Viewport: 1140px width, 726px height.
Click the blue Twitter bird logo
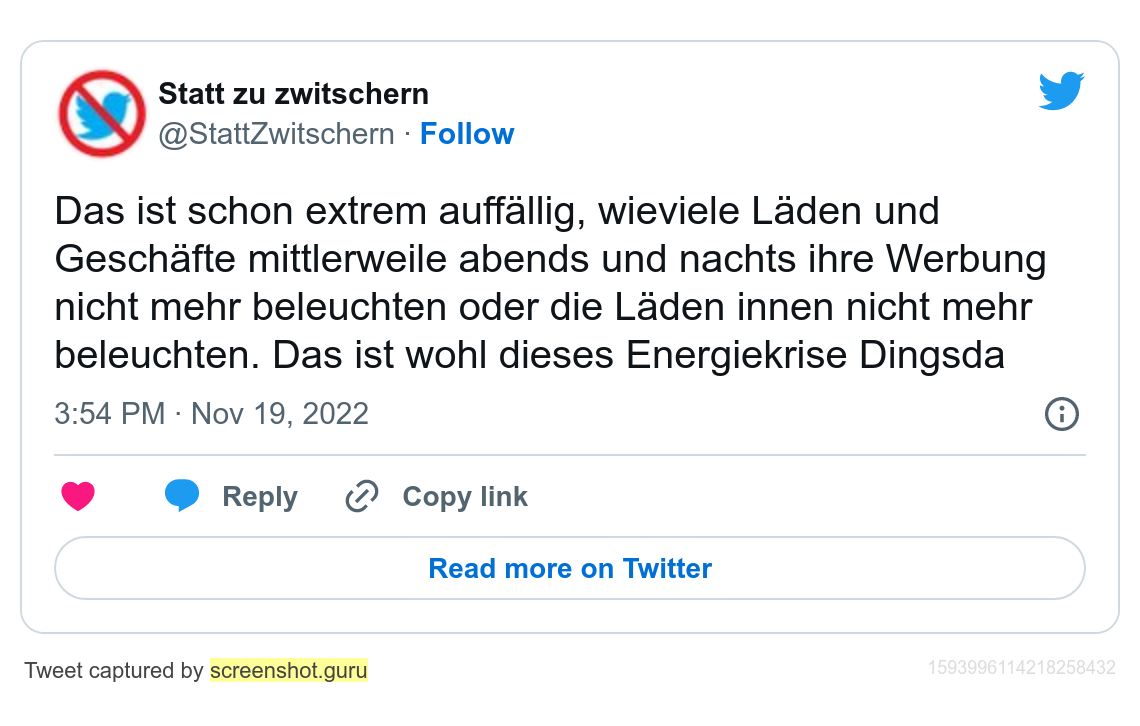click(x=1061, y=91)
